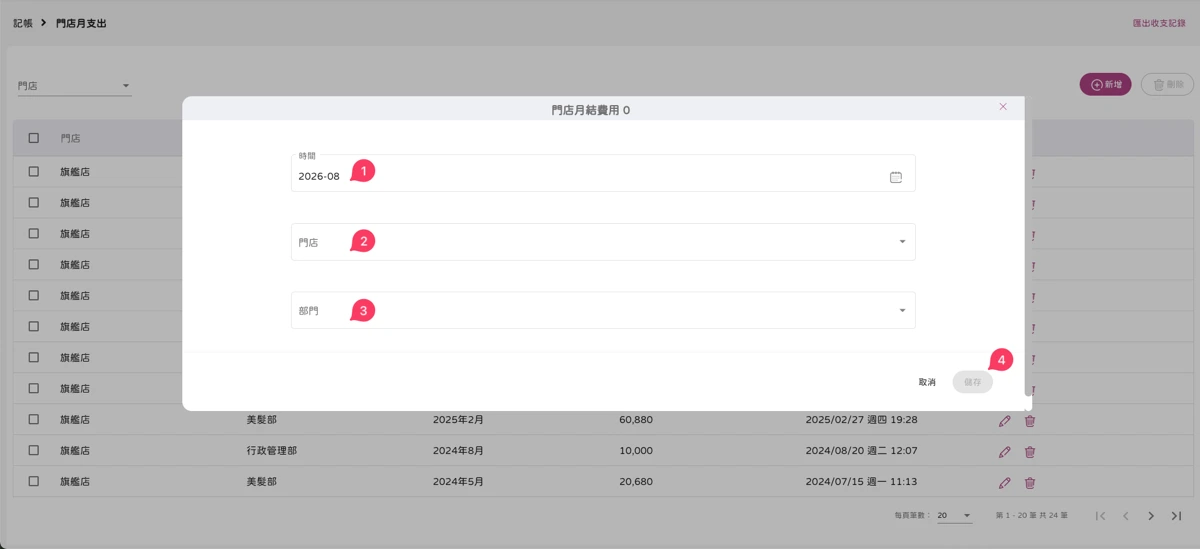Cancel the dialog with 取消

pyautogui.click(x=927, y=382)
